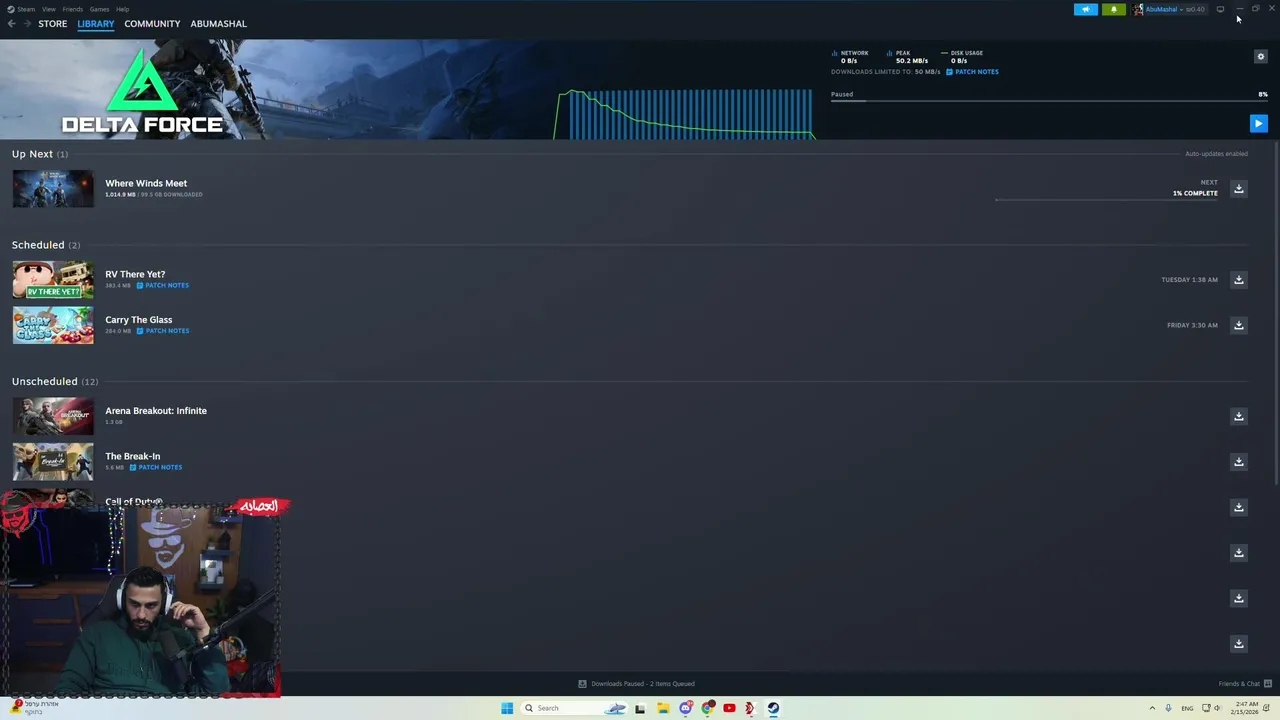The width and height of the screenshot is (1280, 720).
Task: Click the Delta Force banner logo
Action: point(142,92)
